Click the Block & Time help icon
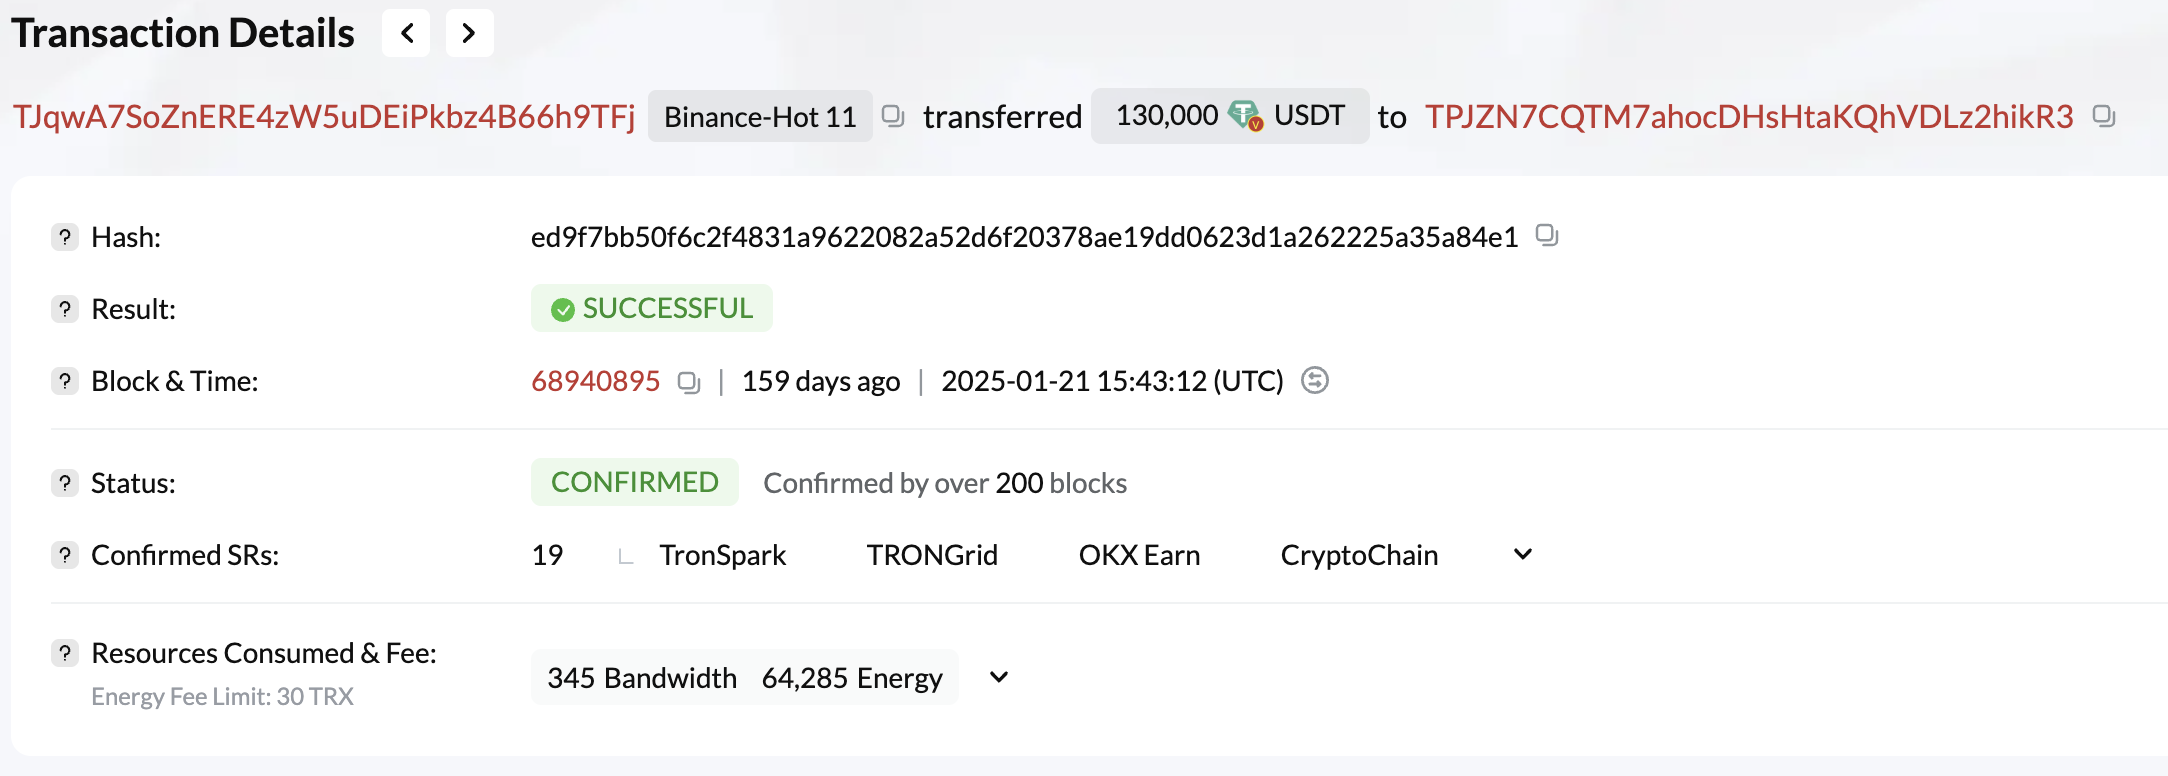Screen dimensions: 2168x776 pos(65,381)
